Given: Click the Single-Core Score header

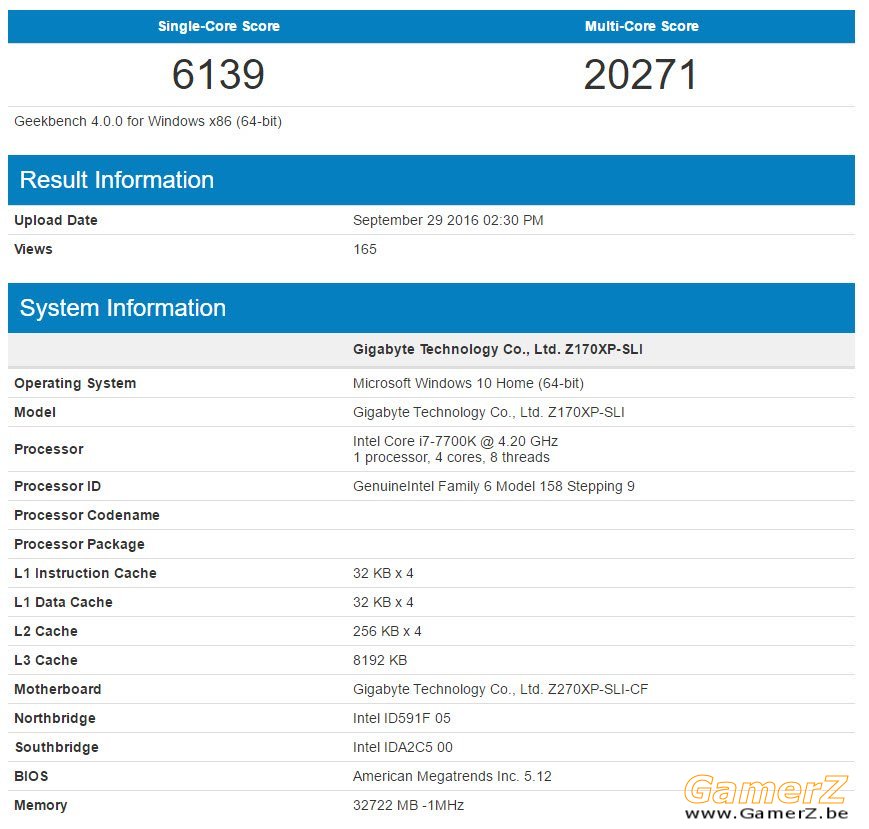Looking at the screenshot, I should pyautogui.click(x=219, y=26).
